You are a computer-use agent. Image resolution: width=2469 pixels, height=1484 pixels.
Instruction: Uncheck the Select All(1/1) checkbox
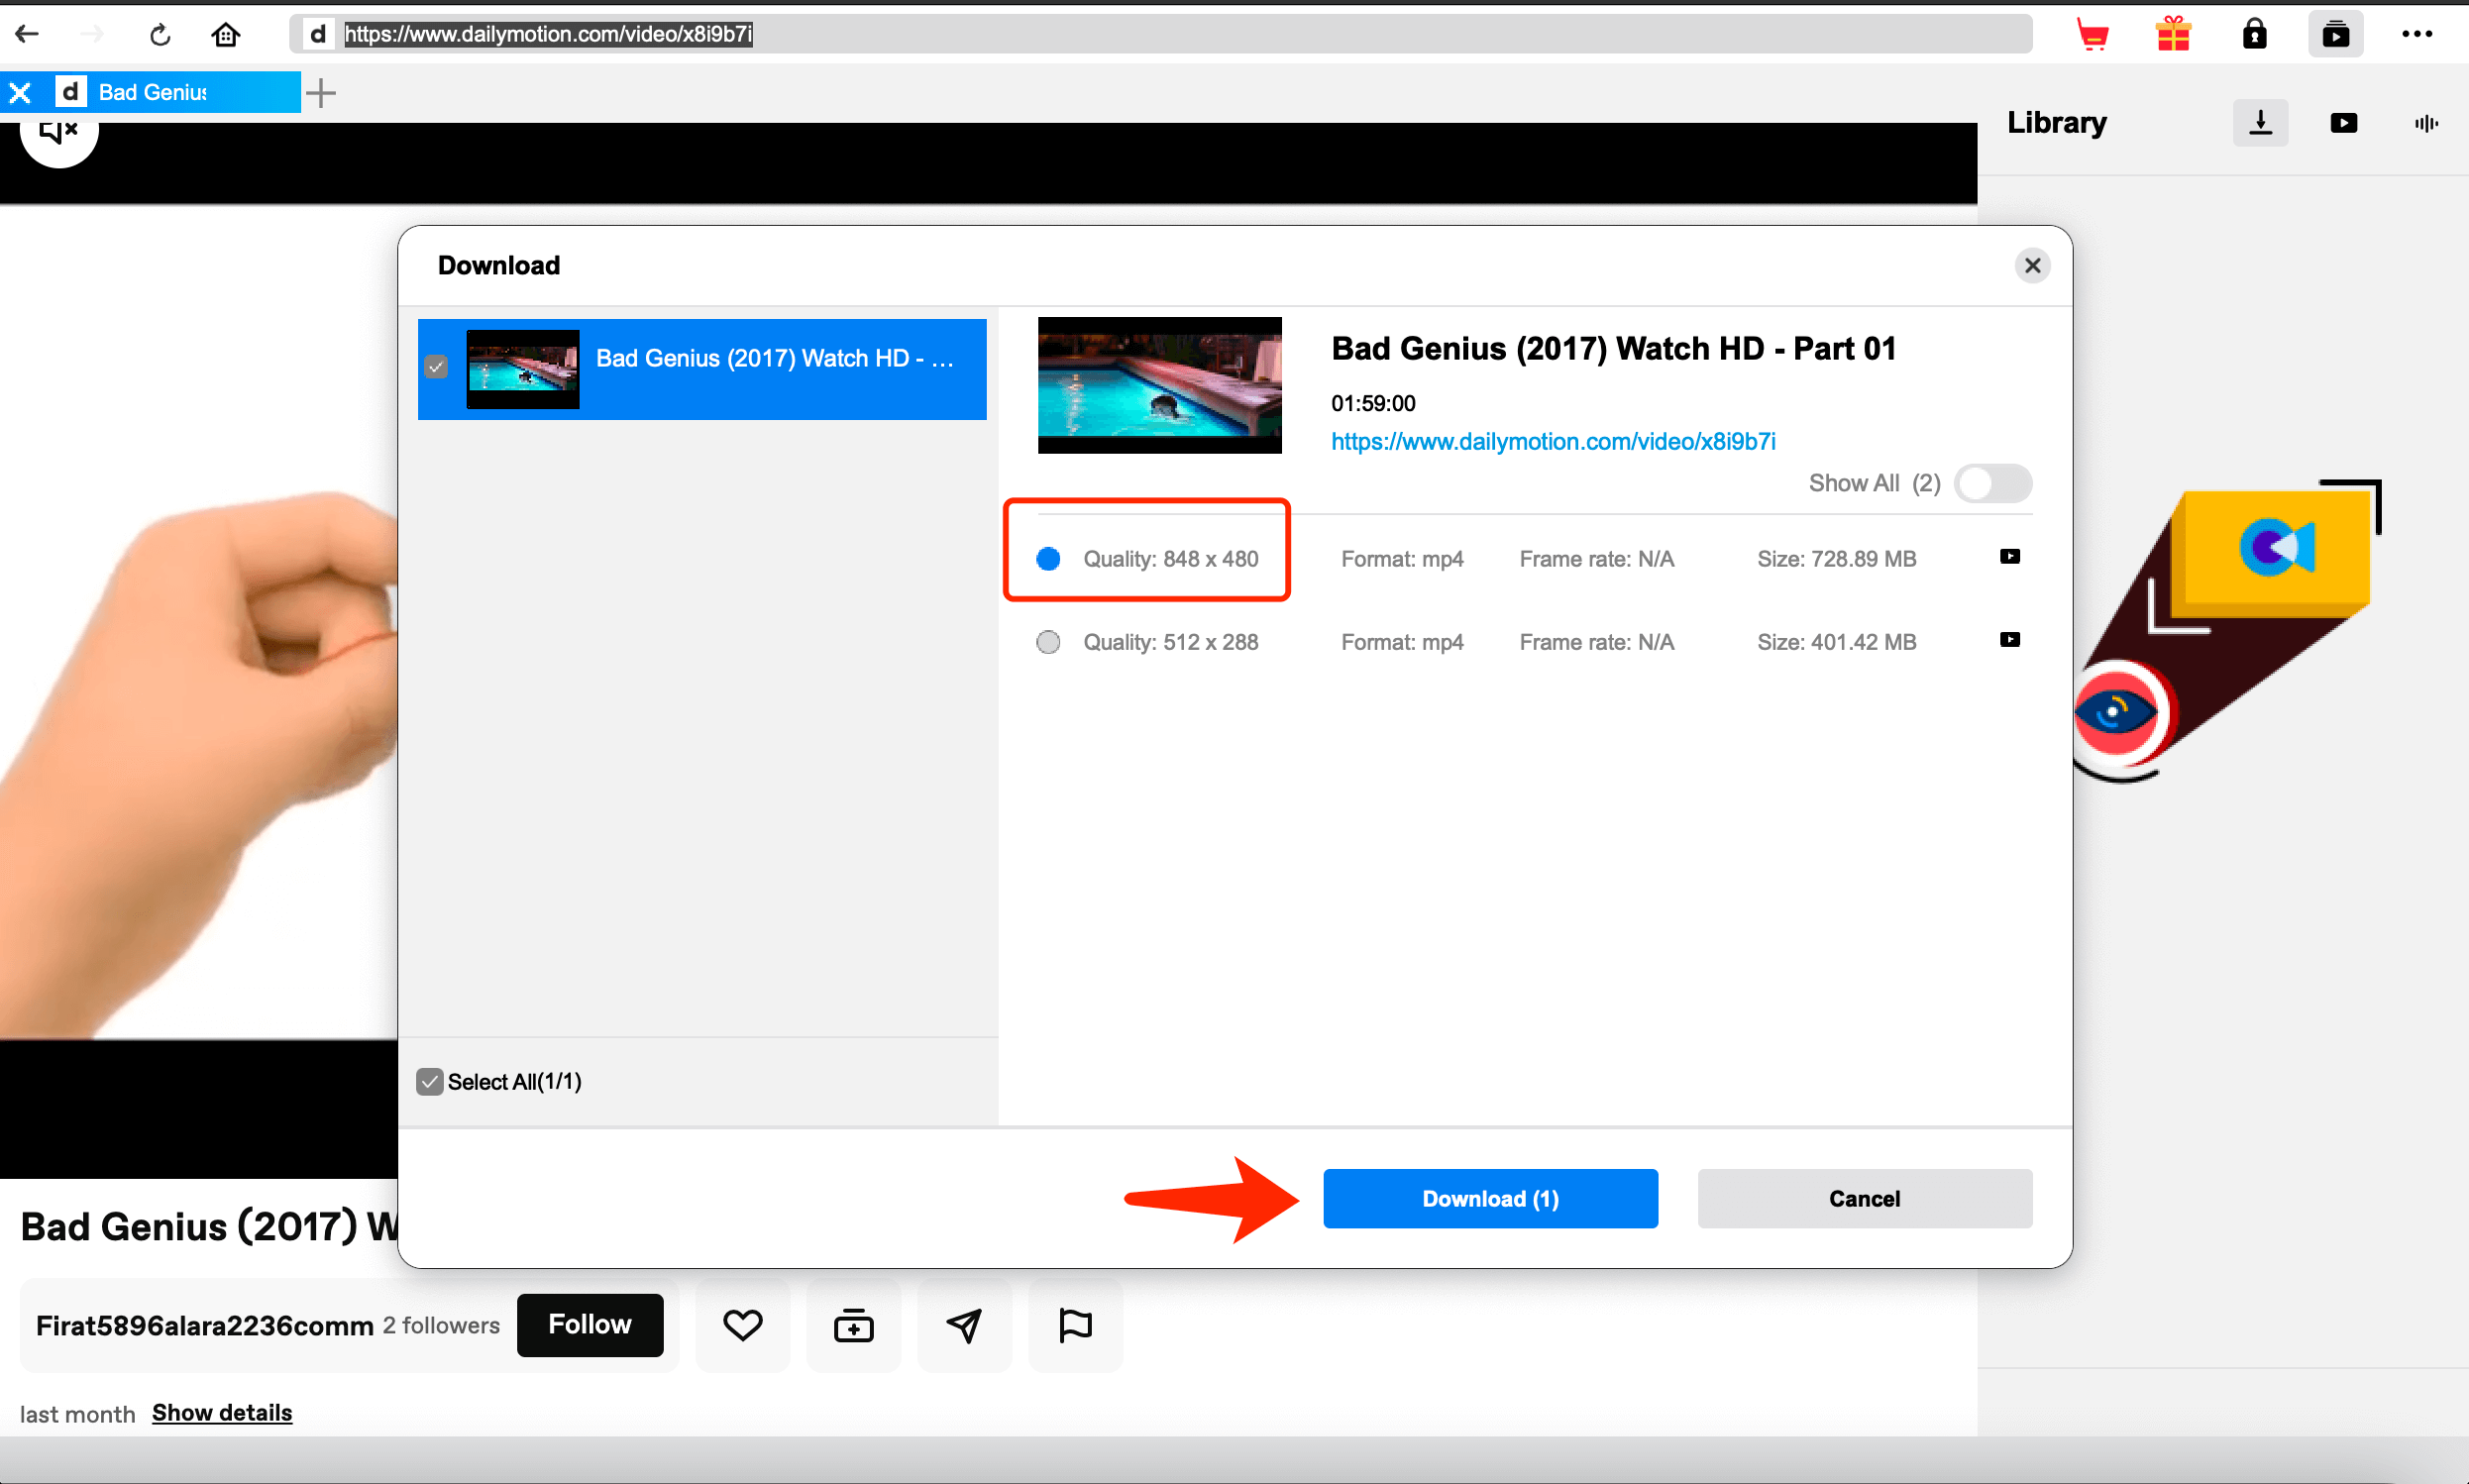click(x=430, y=1082)
